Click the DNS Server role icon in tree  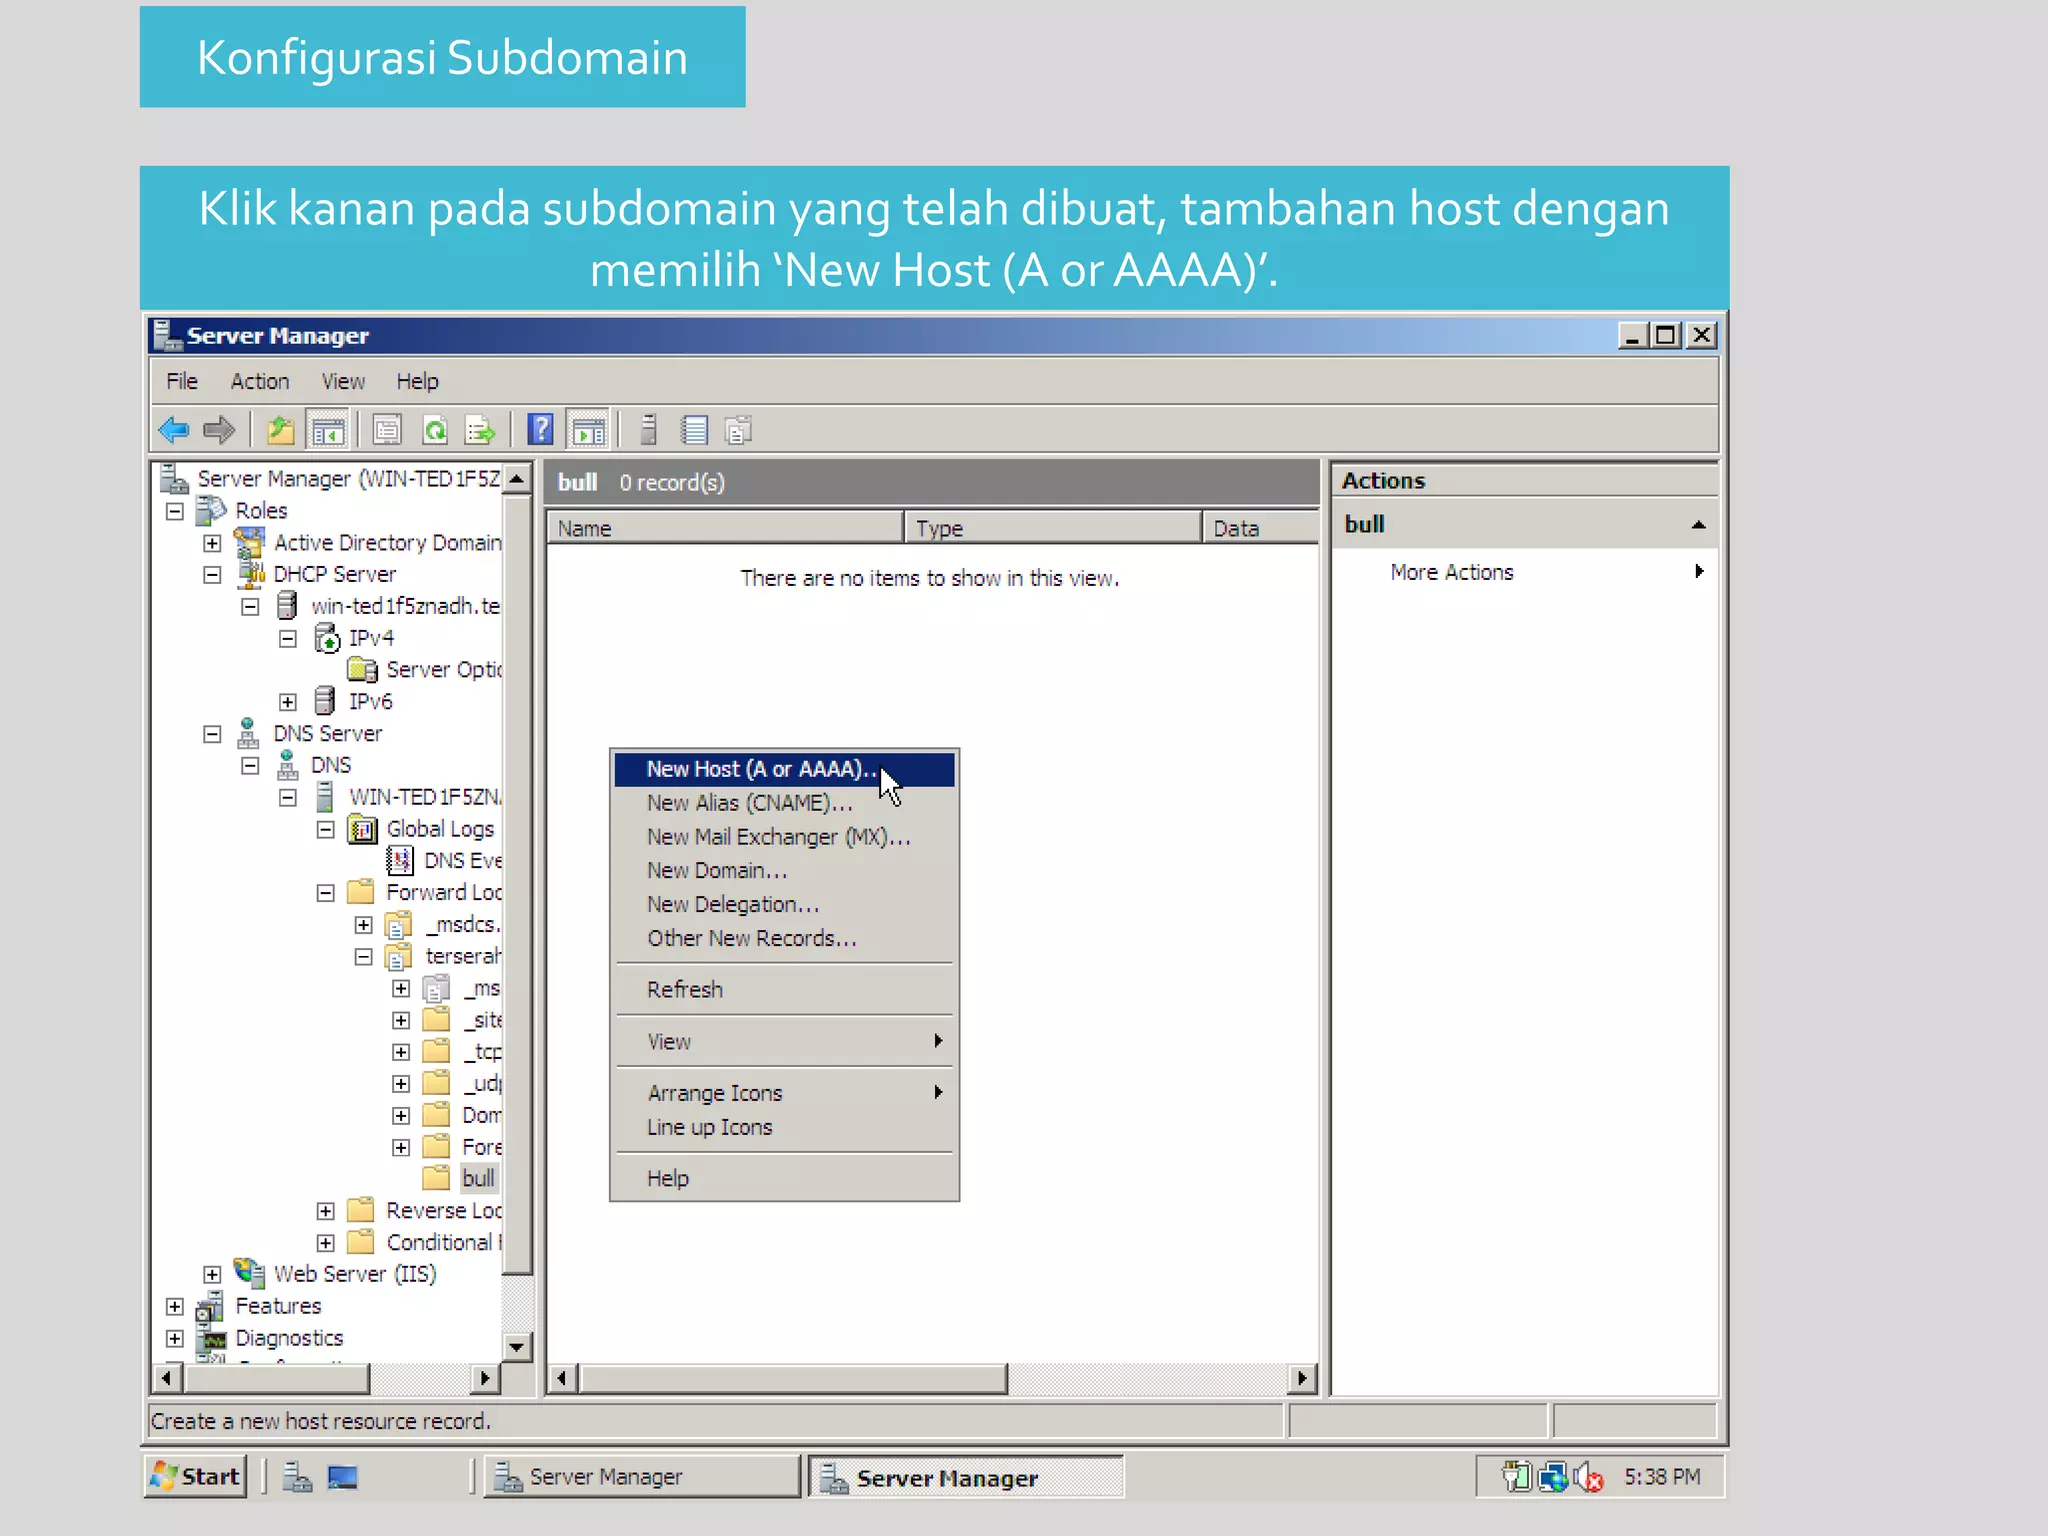[248, 733]
